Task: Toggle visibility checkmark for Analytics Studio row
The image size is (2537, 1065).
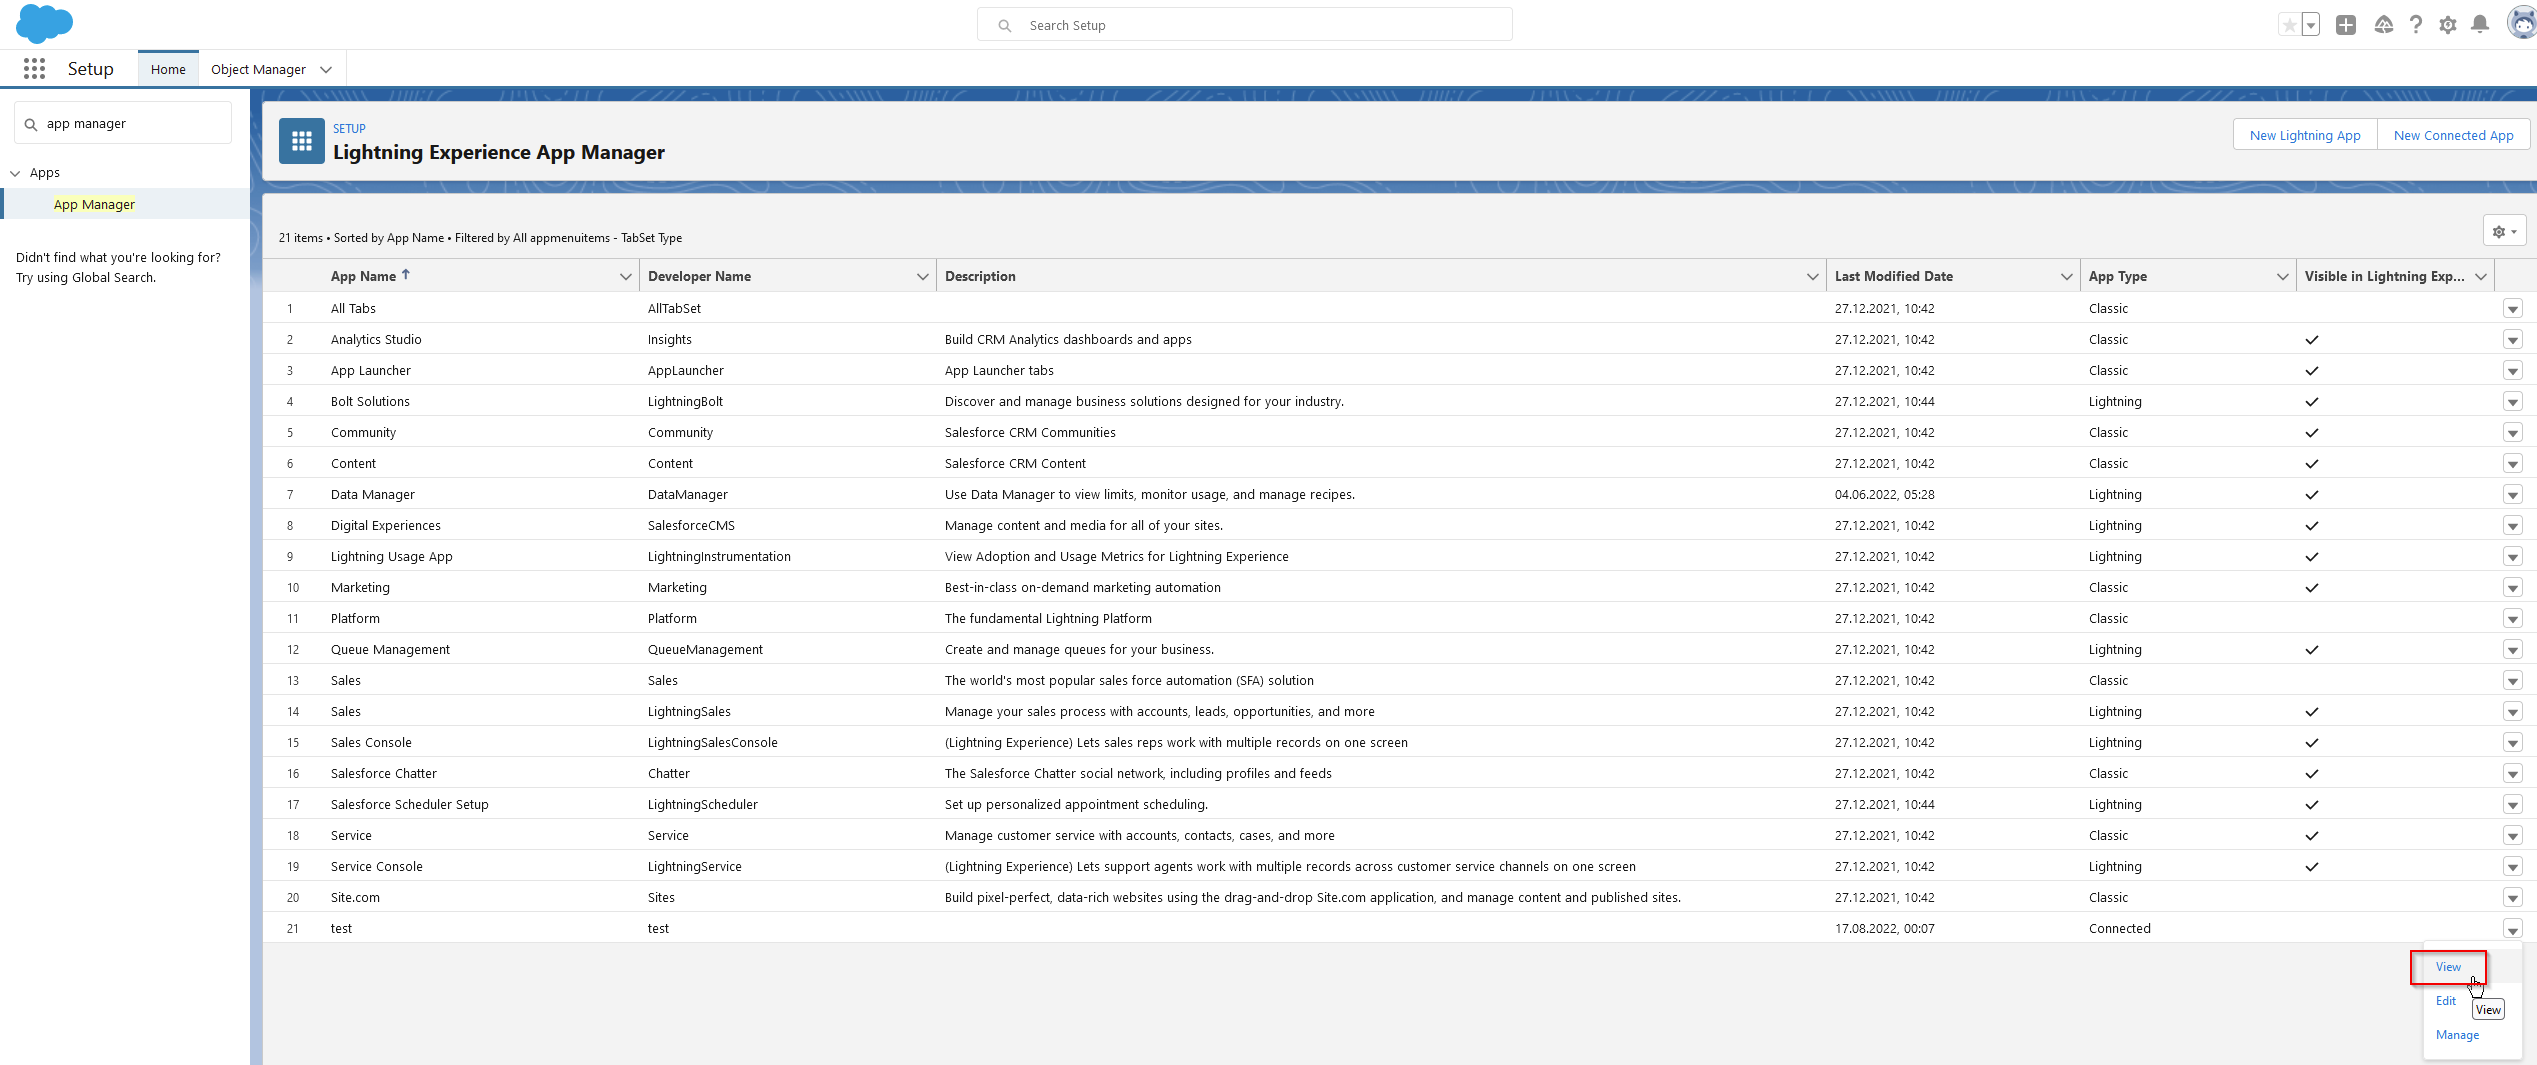Action: tap(2311, 340)
